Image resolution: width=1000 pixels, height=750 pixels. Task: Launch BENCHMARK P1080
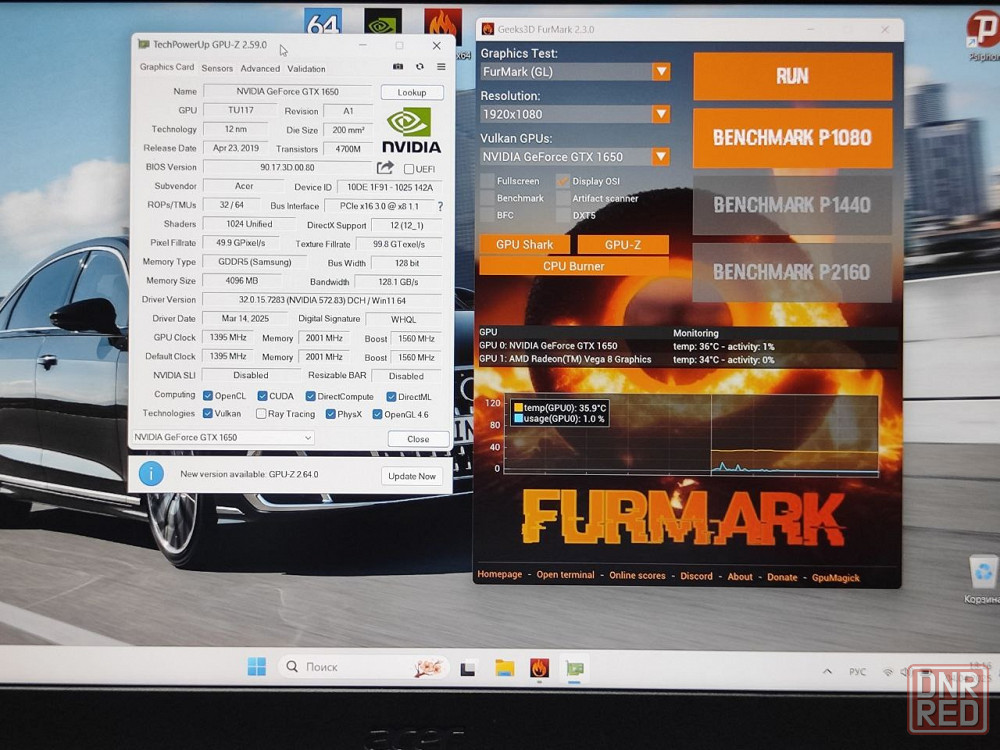point(793,138)
